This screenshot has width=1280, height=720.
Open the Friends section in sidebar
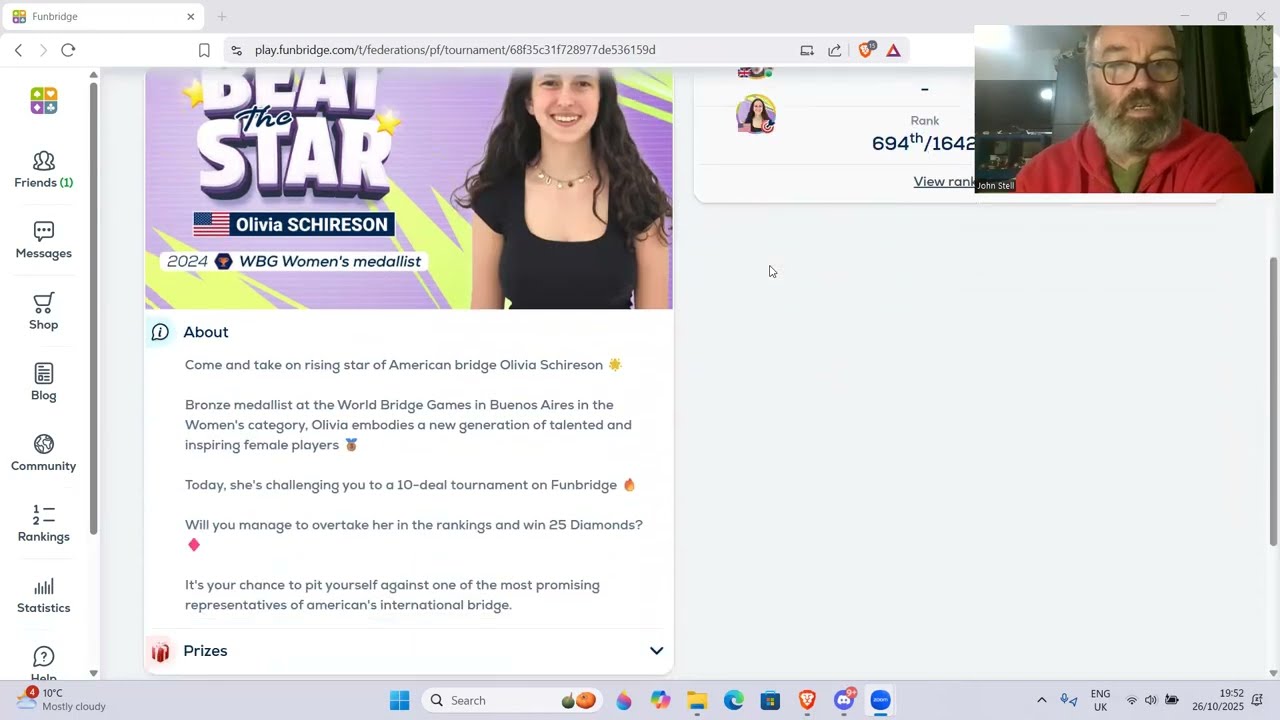pos(44,170)
